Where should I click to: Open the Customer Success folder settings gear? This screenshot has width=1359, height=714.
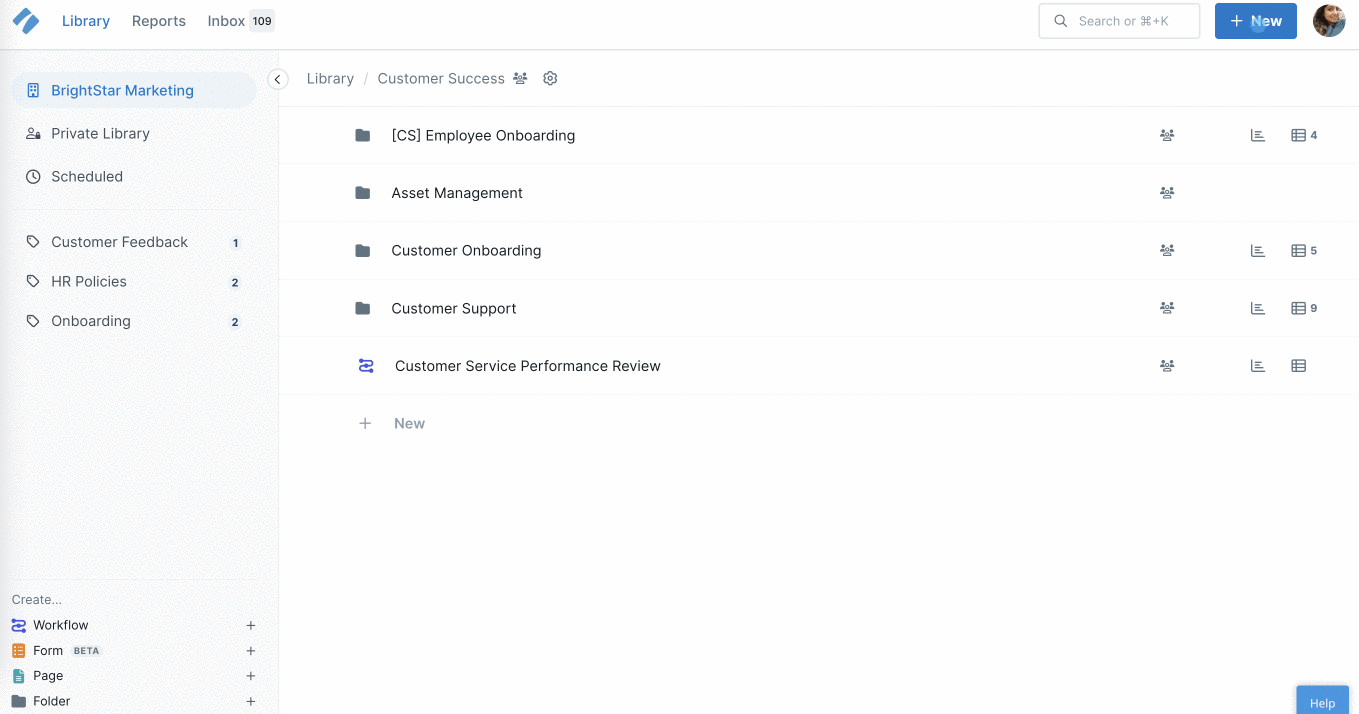pyautogui.click(x=550, y=78)
